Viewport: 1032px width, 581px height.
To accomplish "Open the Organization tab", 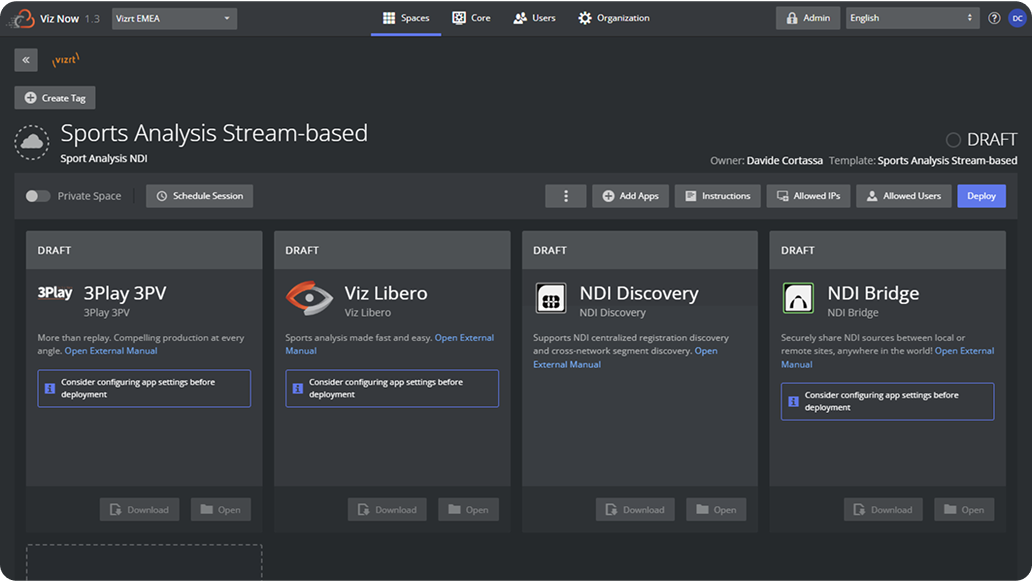I will [614, 18].
